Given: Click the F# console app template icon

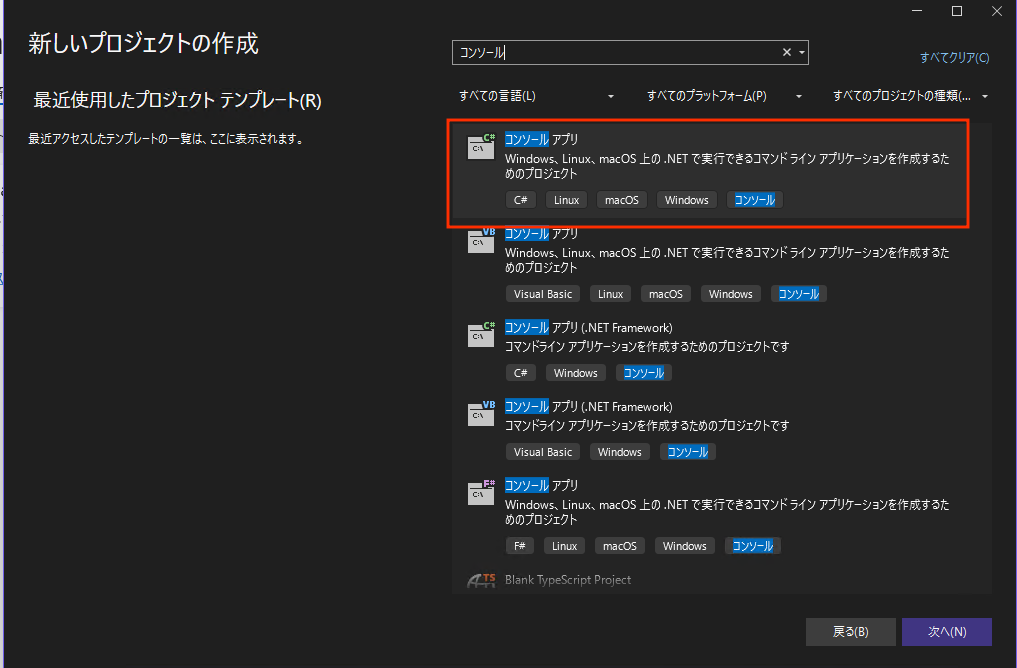Looking at the screenshot, I should pos(481,492).
